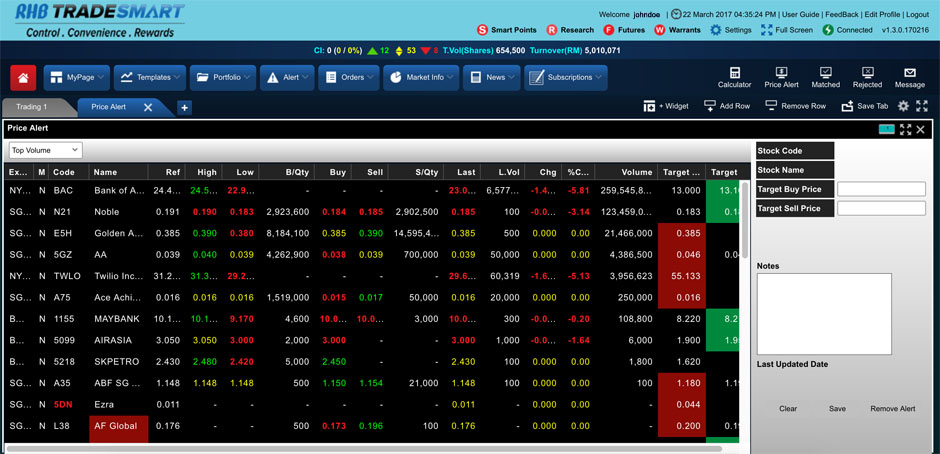
Task: Click the vertical scrollbar of the stock table
Action: pyautogui.click(x=745, y=221)
